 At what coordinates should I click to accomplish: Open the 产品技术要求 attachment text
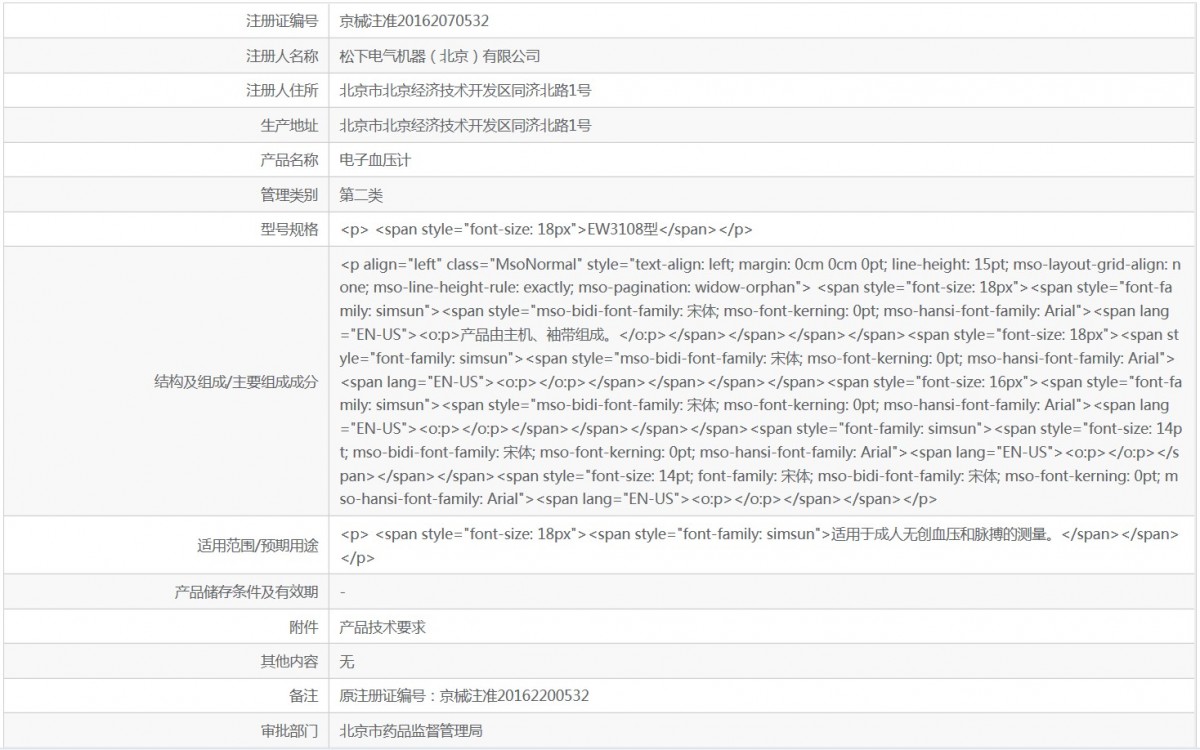[x=383, y=627]
